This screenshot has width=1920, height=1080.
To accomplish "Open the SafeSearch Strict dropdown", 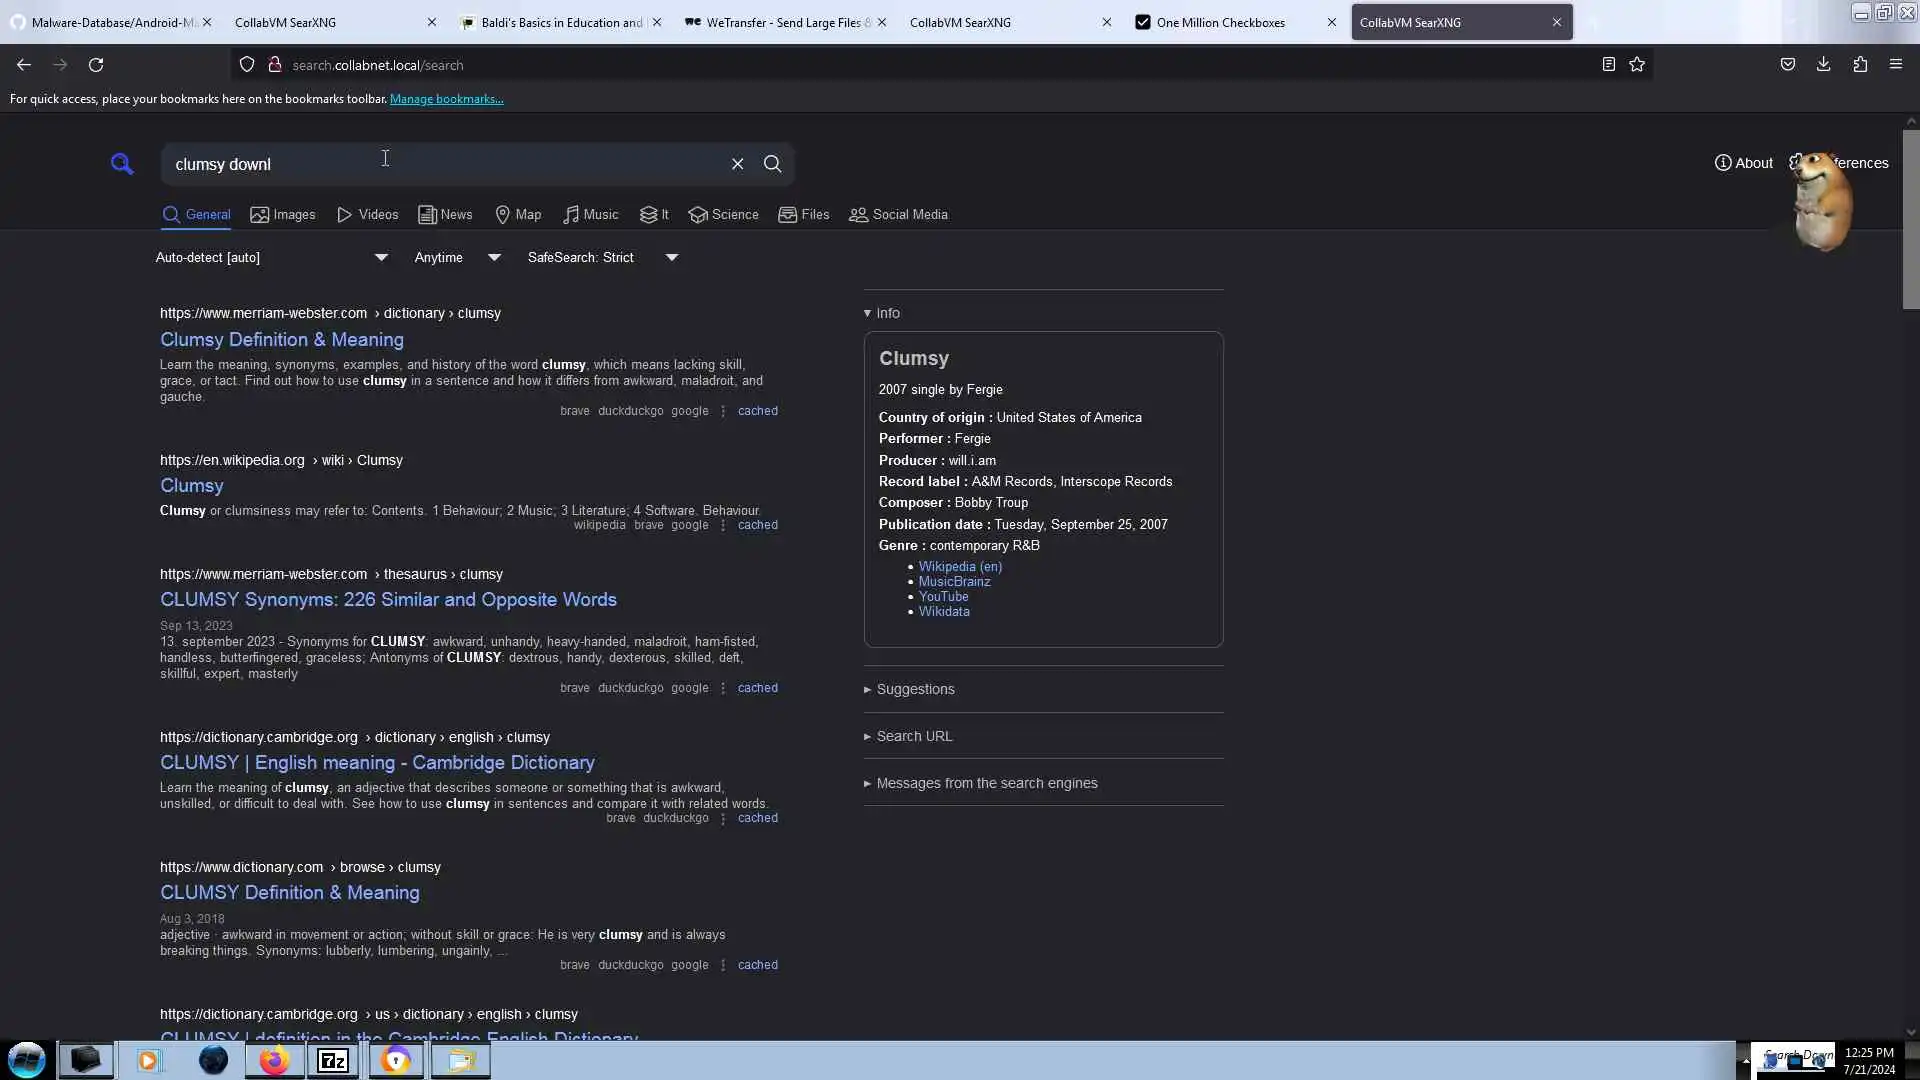I will click(602, 257).
